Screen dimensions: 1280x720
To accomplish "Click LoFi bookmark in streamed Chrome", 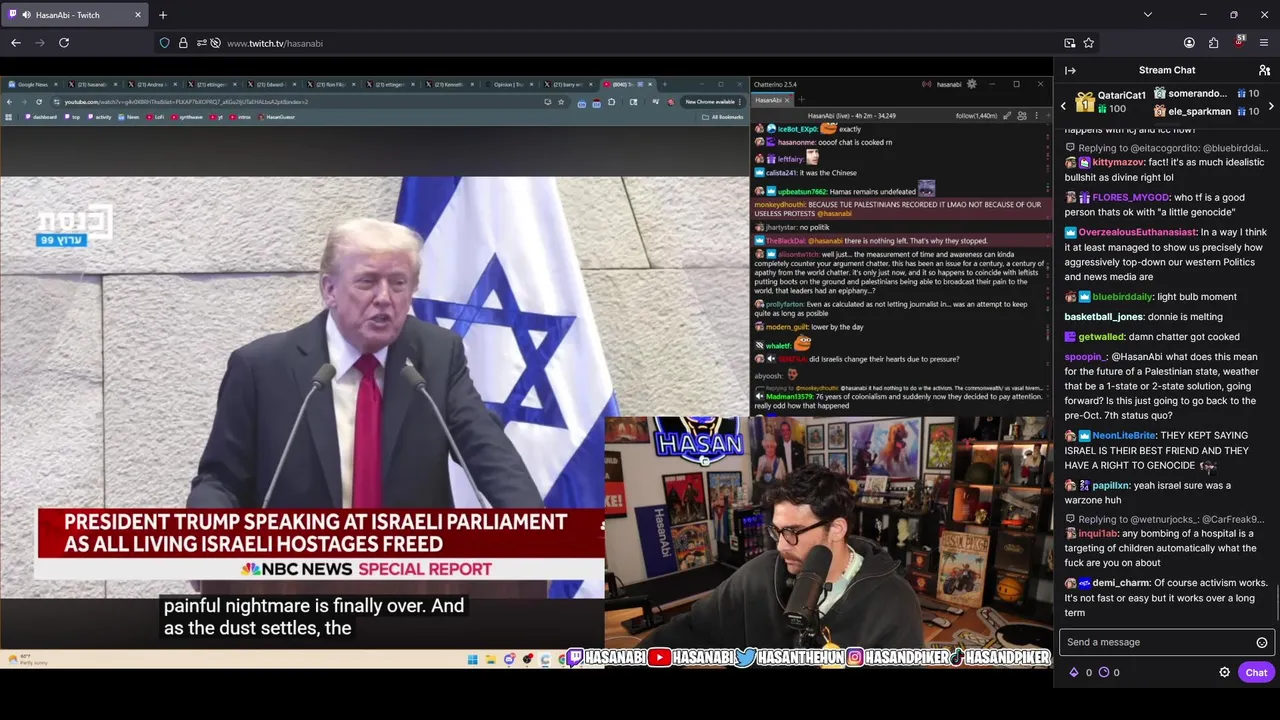I will pos(157,117).
